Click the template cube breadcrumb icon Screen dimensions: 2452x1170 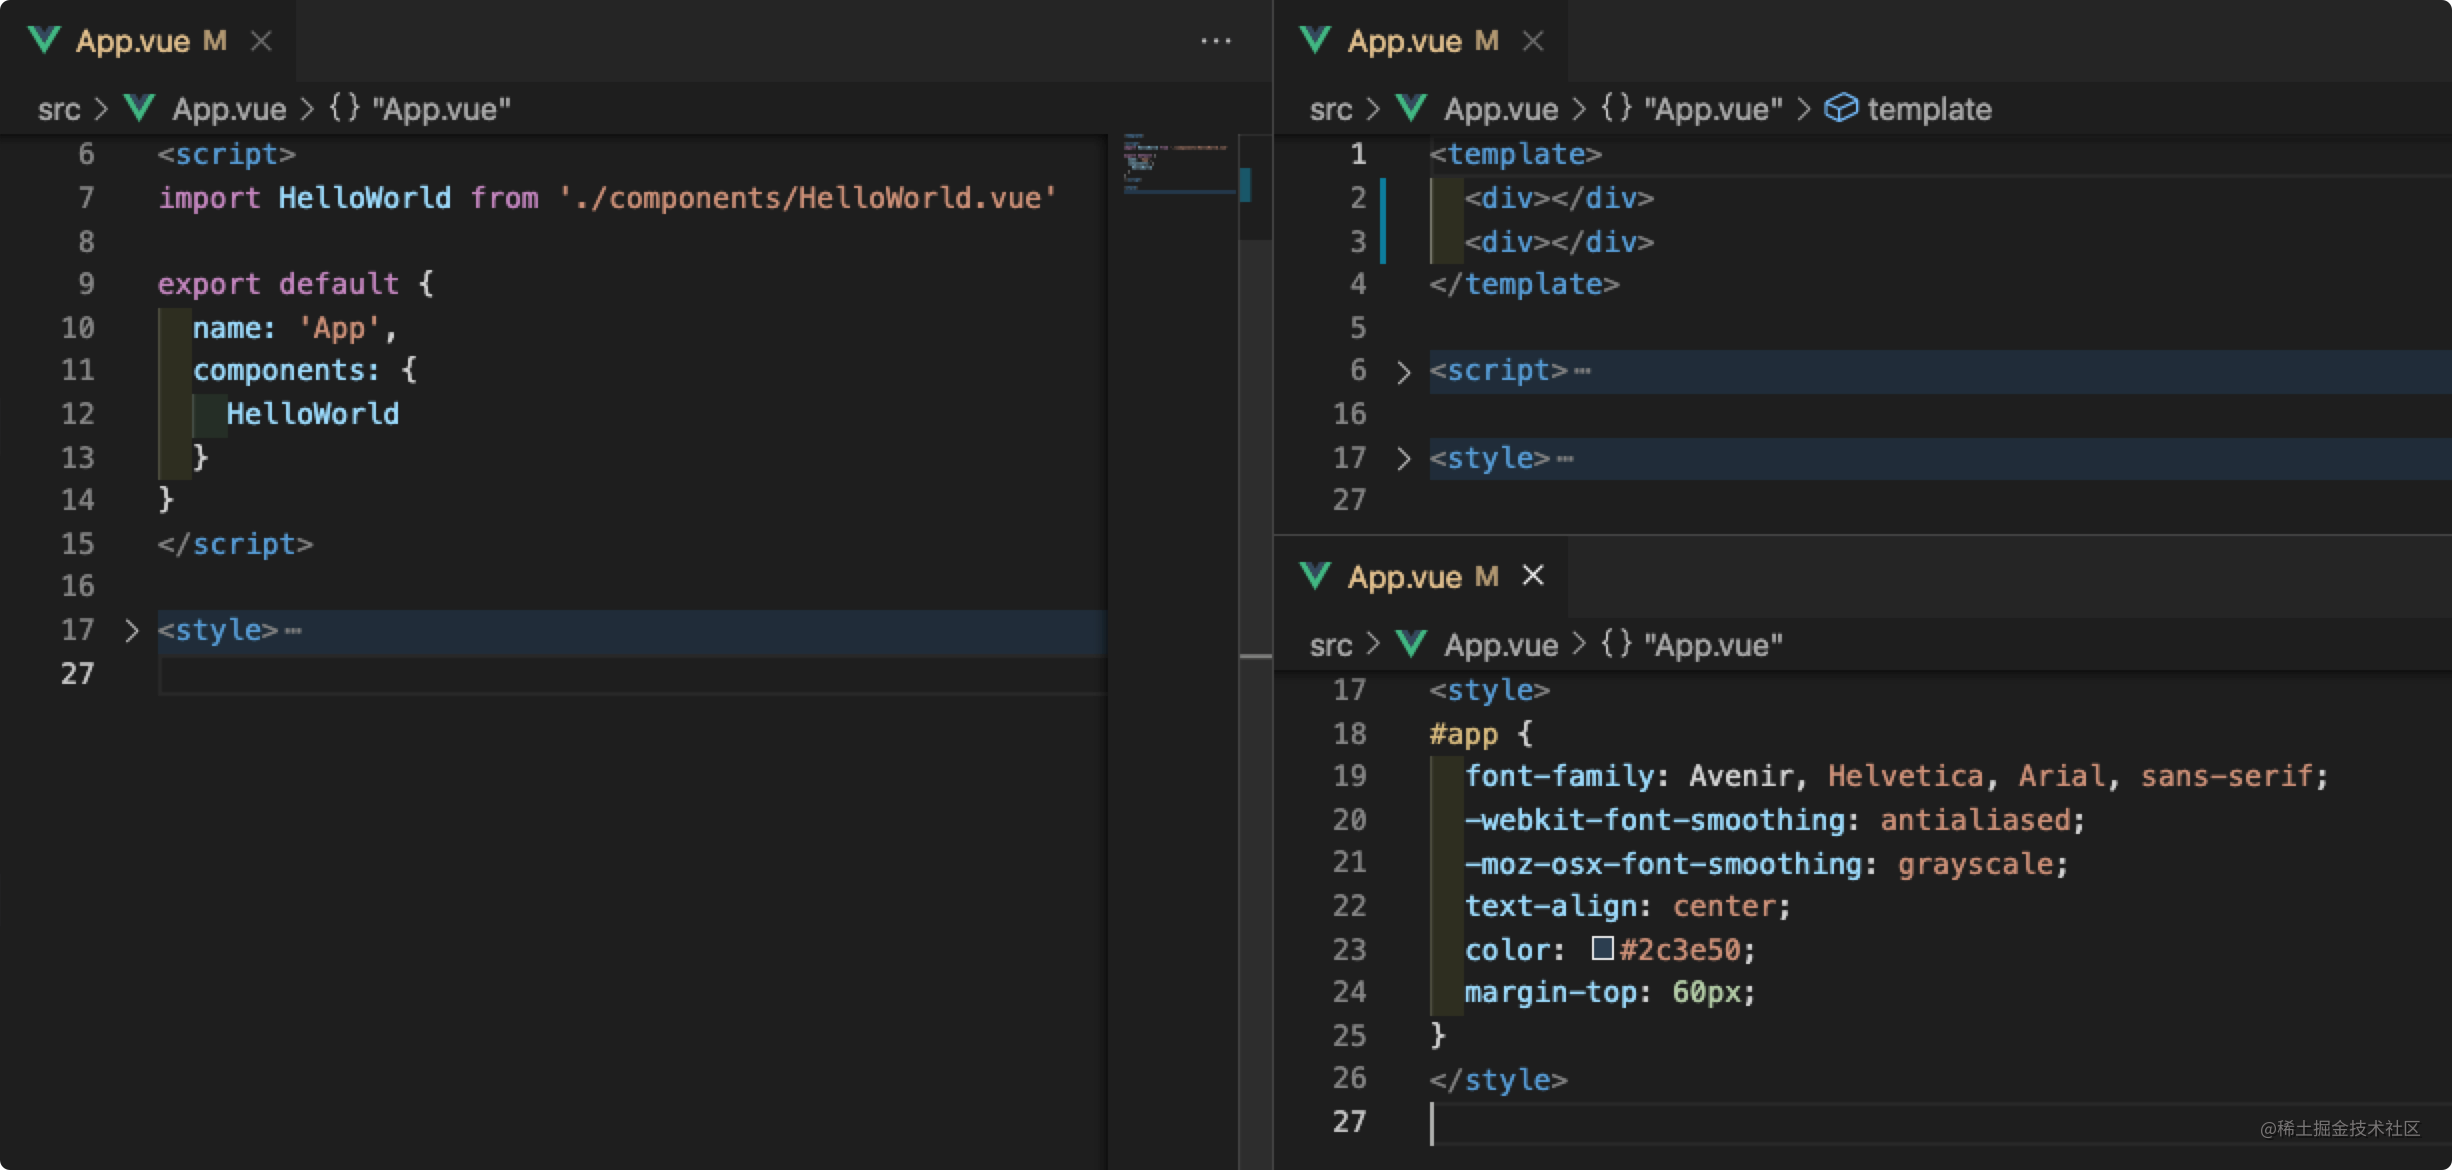(x=1840, y=108)
